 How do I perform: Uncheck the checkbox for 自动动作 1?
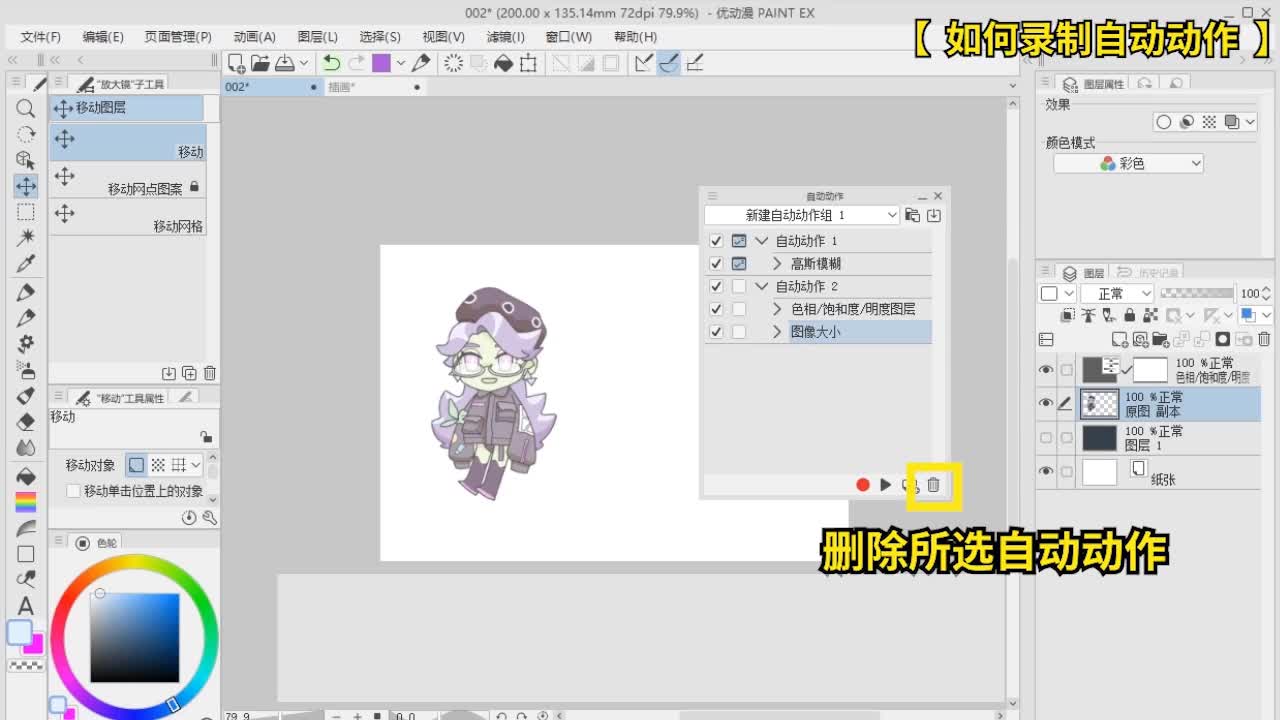point(715,241)
